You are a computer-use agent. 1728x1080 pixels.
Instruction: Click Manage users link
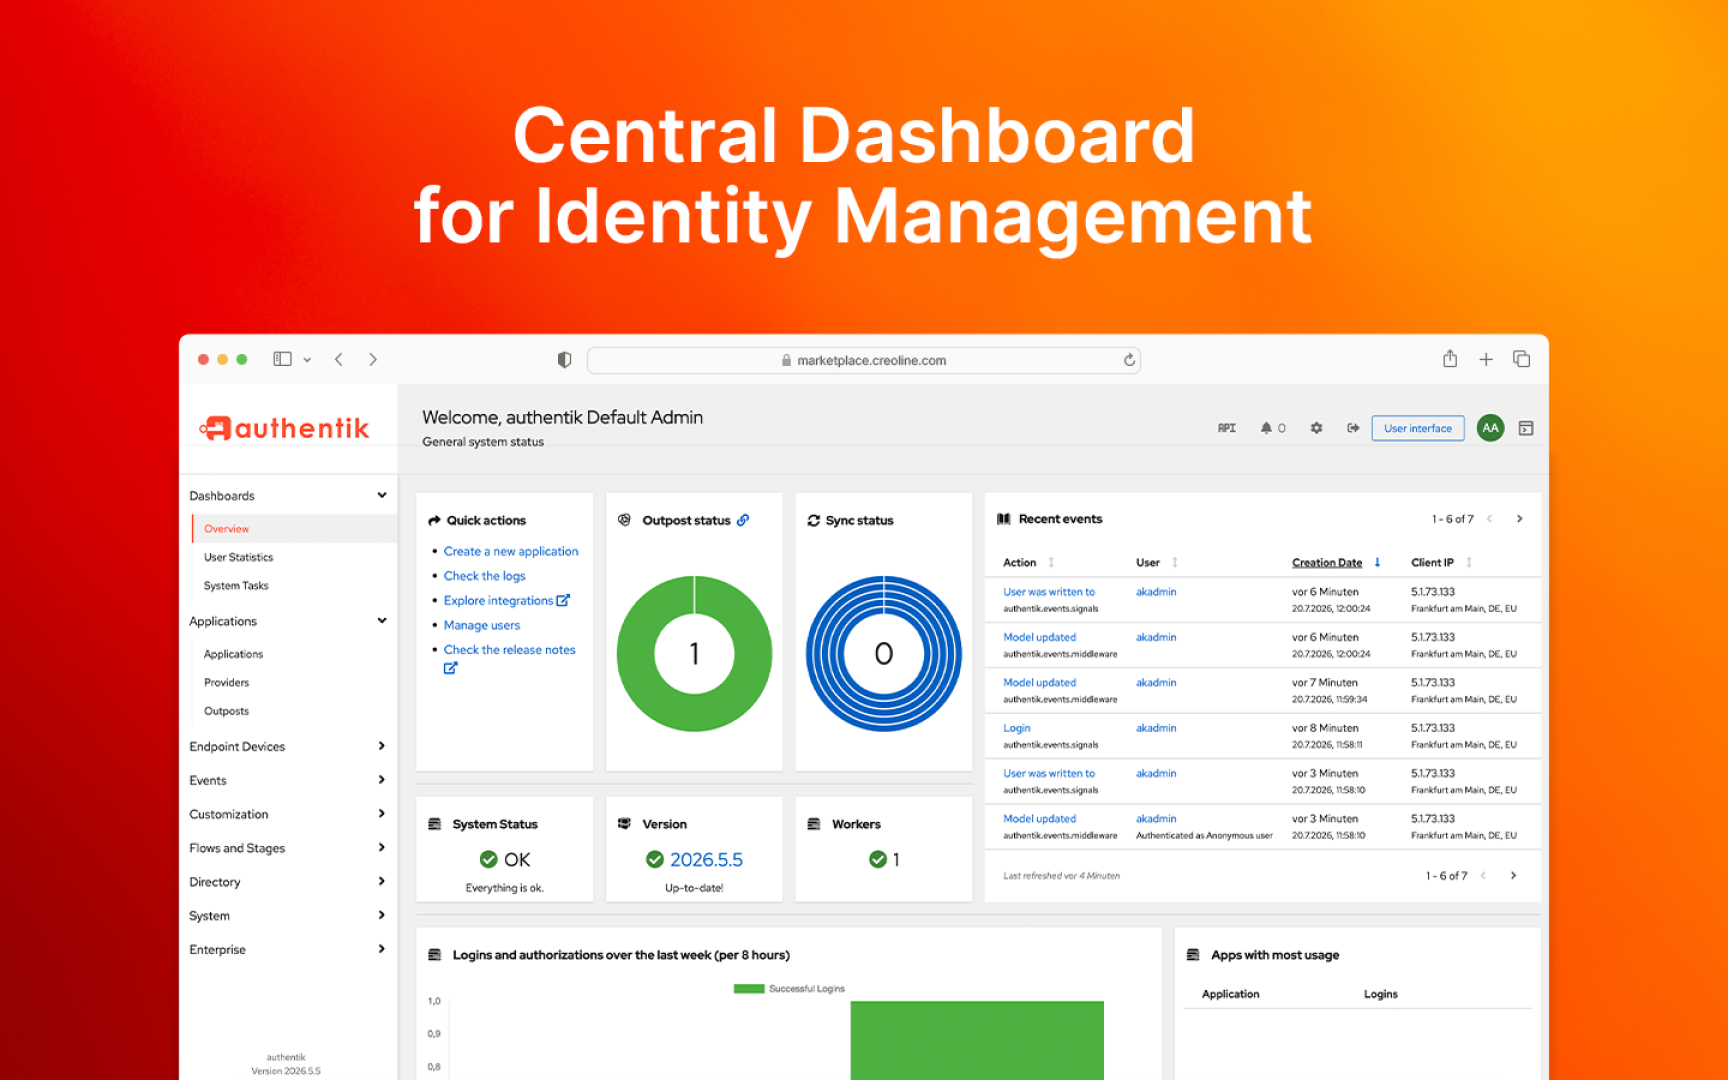pyautogui.click(x=482, y=625)
